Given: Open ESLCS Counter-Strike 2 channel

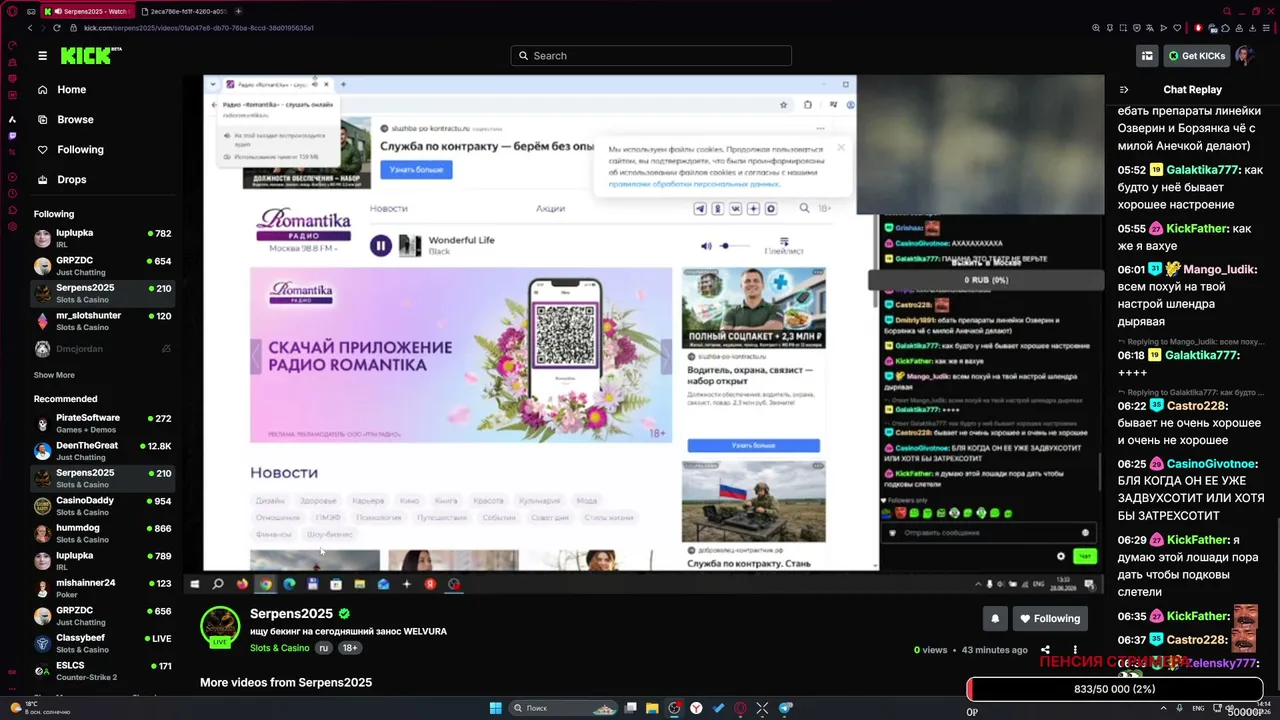Looking at the screenshot, I should [x=103, y=671].
